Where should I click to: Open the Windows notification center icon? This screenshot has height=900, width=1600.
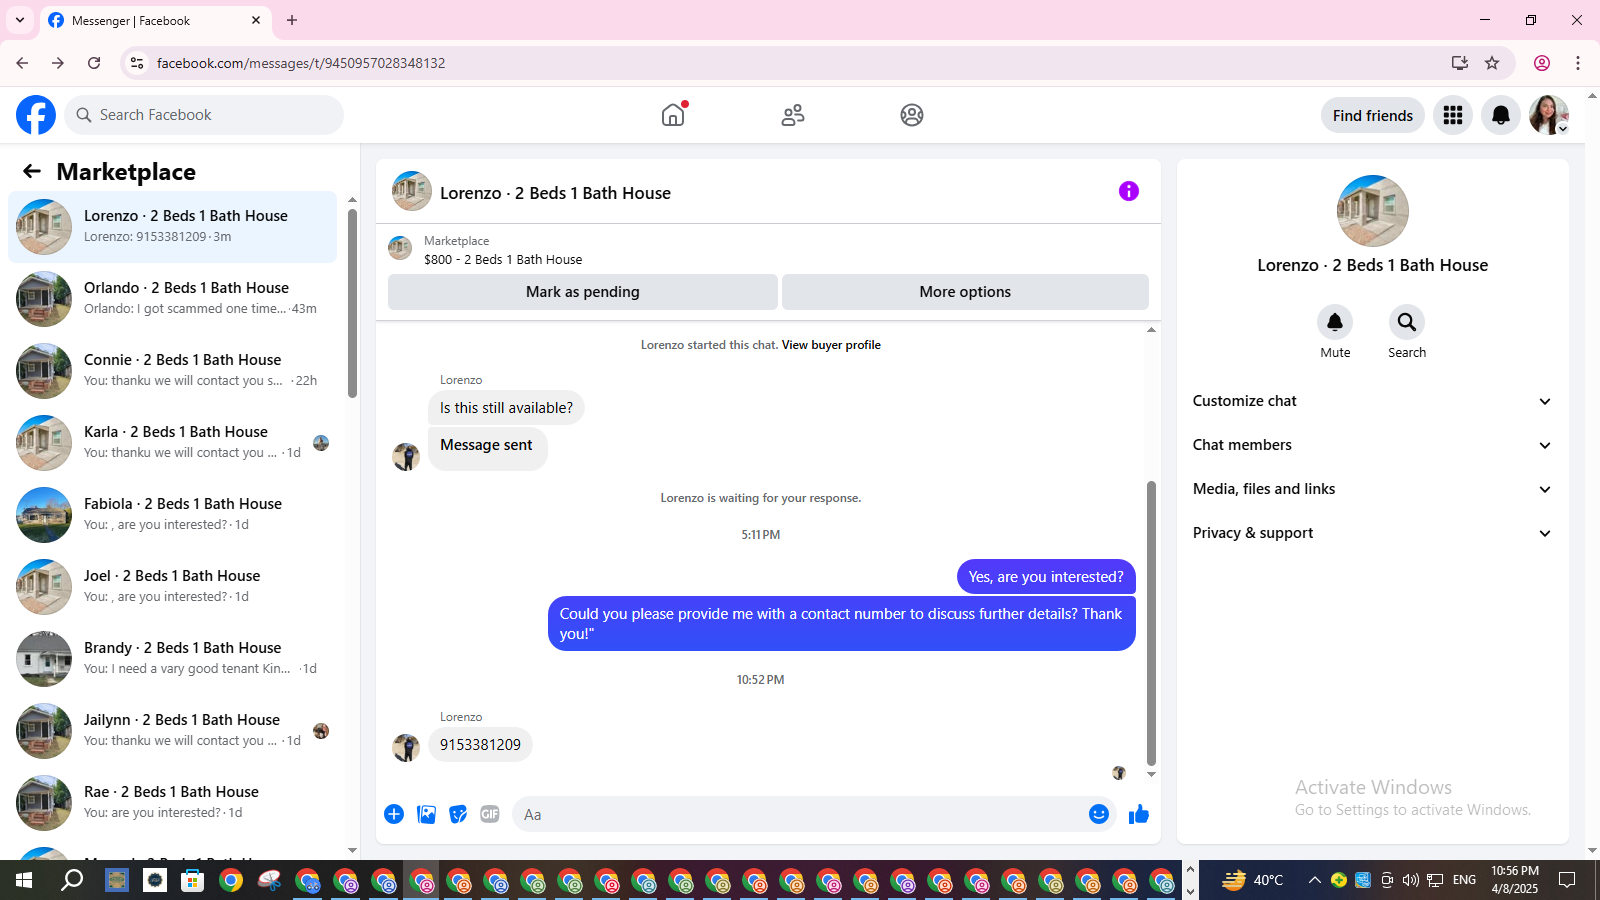1567,880
